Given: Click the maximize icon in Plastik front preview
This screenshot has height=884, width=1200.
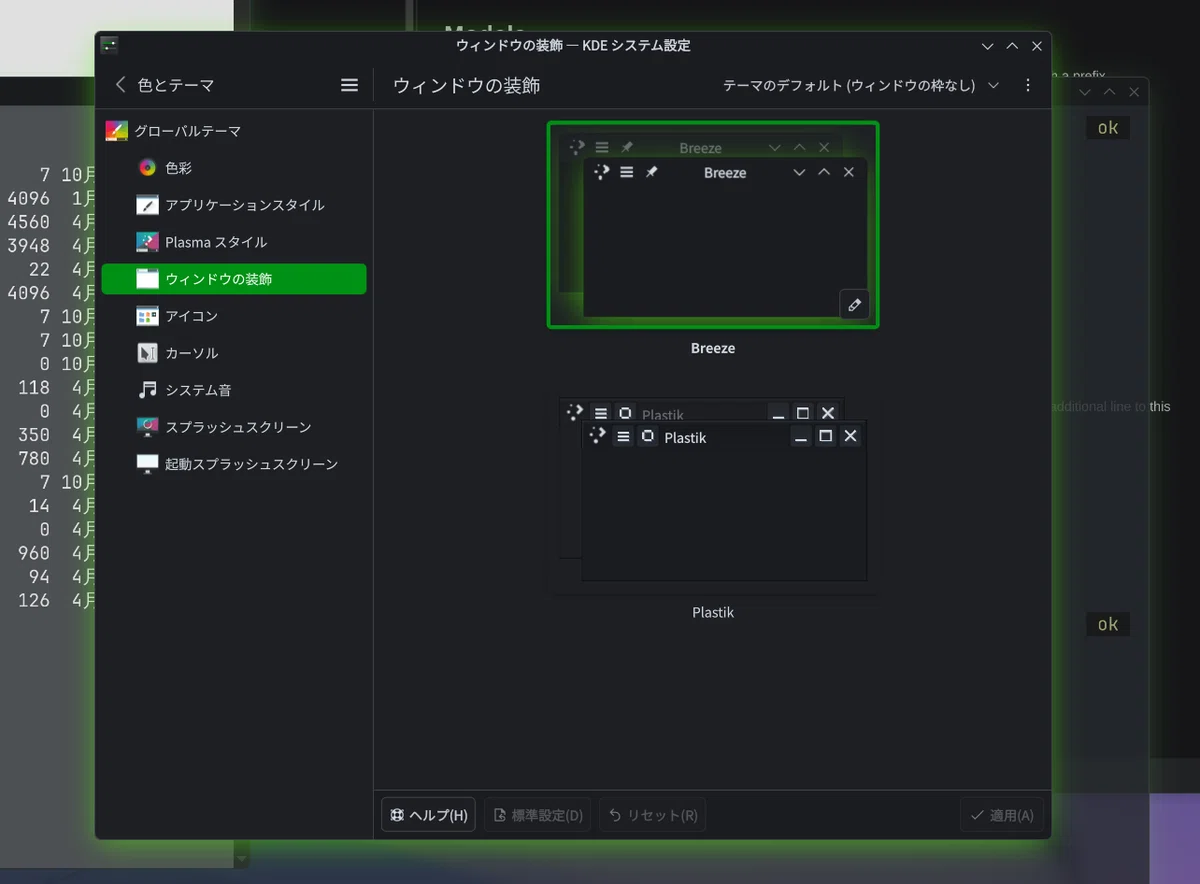Looking at the screenshot, I should coord(825,436).
